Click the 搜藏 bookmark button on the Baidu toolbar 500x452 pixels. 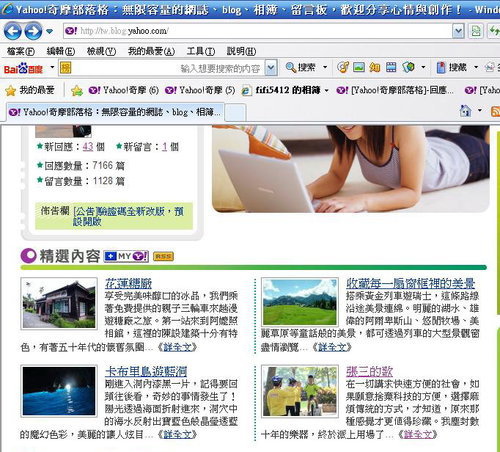click(451, 68)
